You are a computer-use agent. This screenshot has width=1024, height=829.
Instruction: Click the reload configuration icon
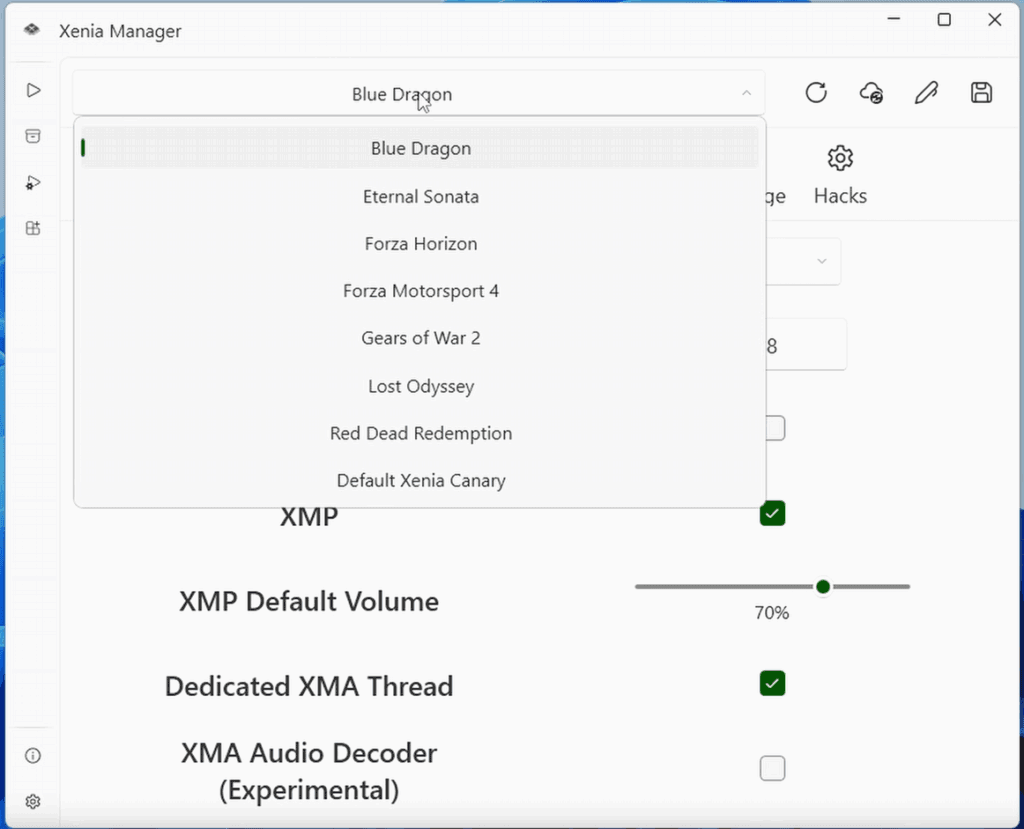click(816, 93)
